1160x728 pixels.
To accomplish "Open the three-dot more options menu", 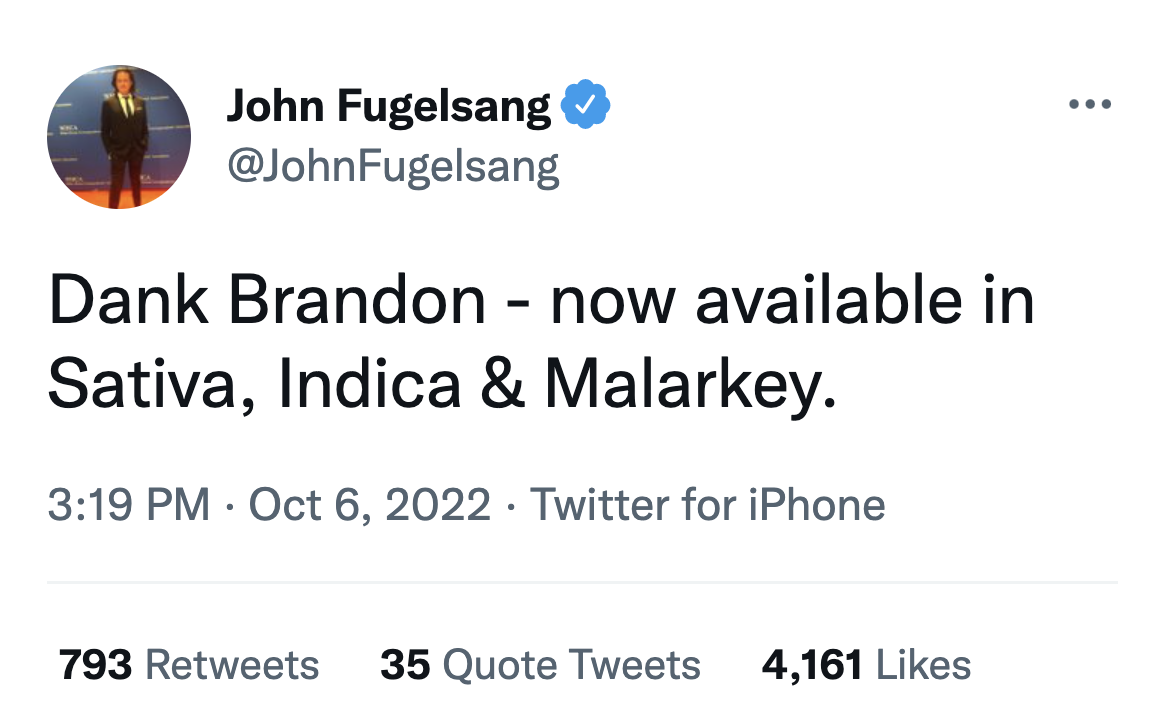I will coord(1089,104).
